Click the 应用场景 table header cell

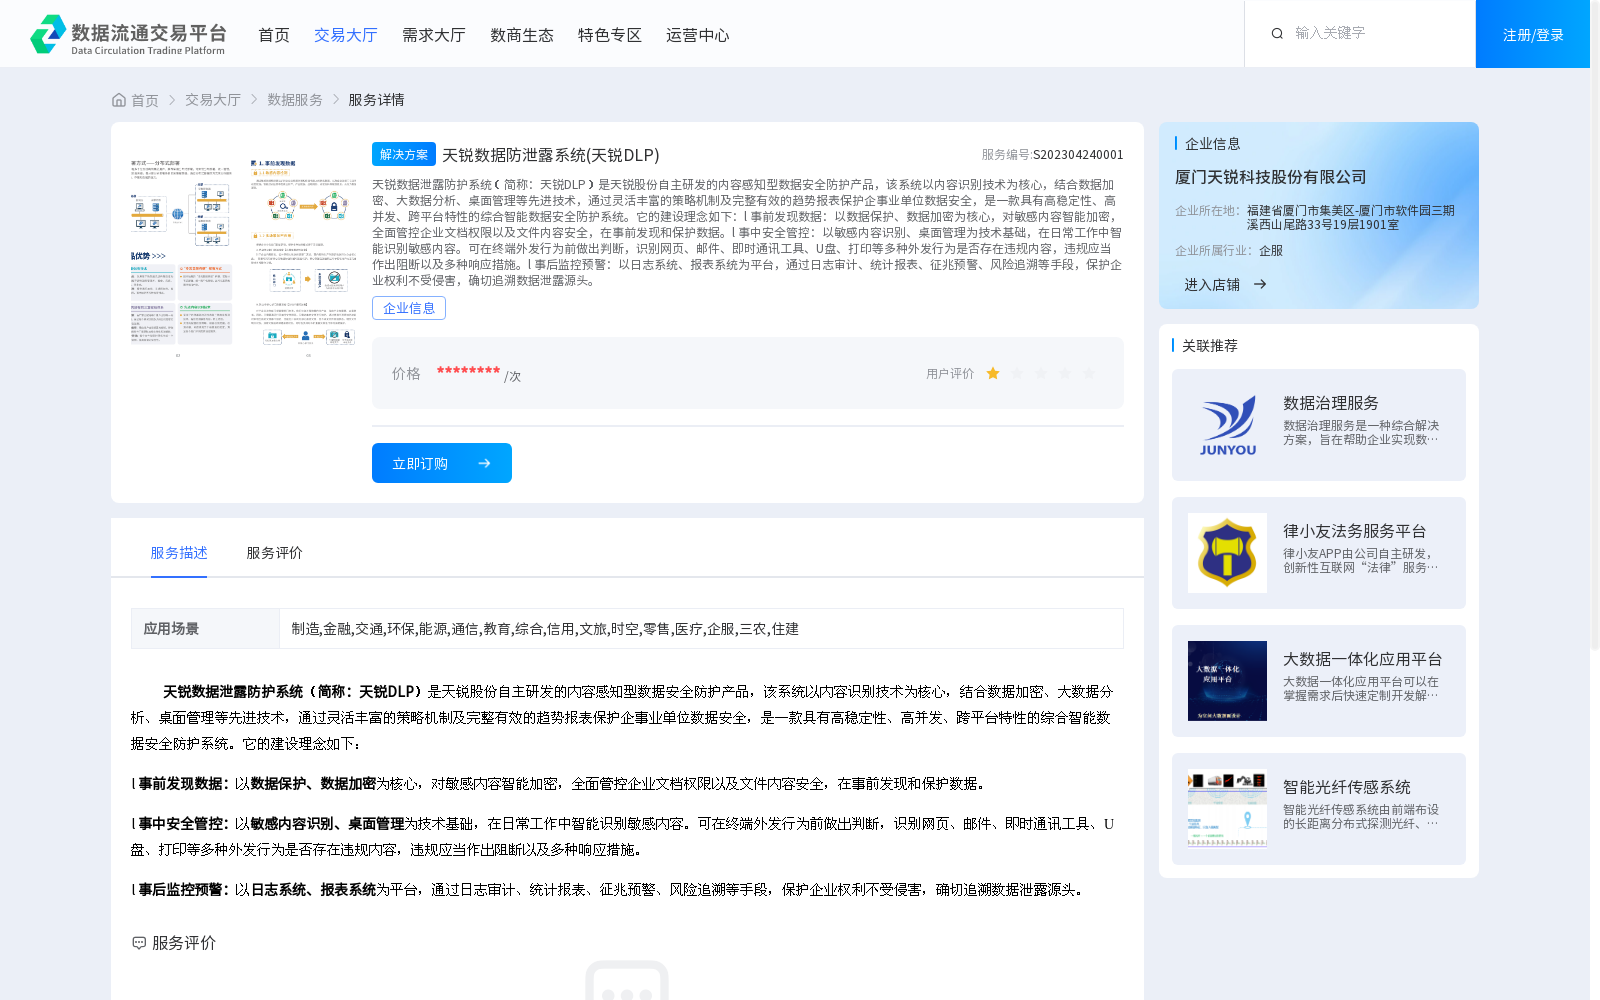coord(205,629)
